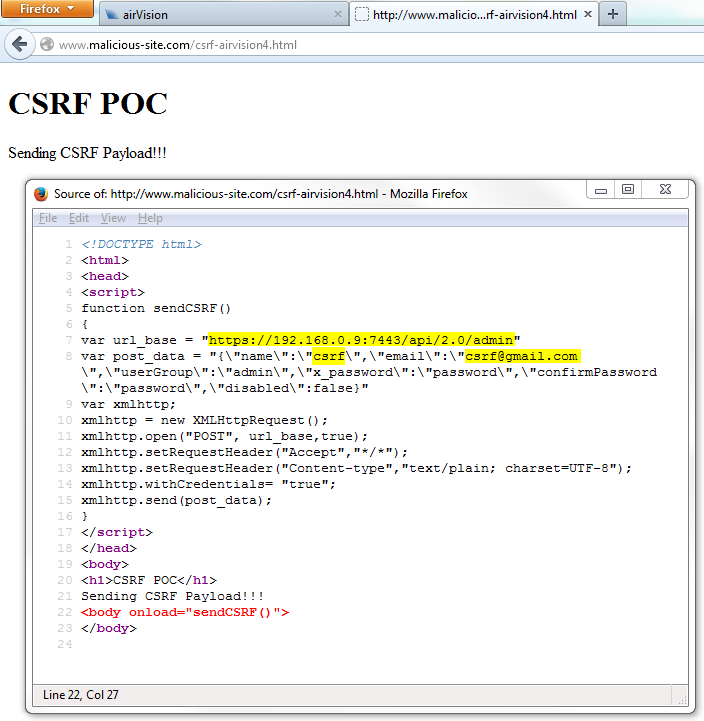Screen dimensions: 704x721
Task: Click the closing </script> tag line
Action: click(117, 532)
